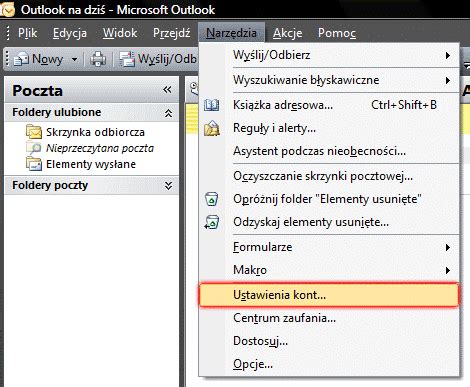This screenshot has height=387, width=470.
Task: Click the Nieprzeczytana poczta magnifier icon
Action: click(x=34, y=148)
